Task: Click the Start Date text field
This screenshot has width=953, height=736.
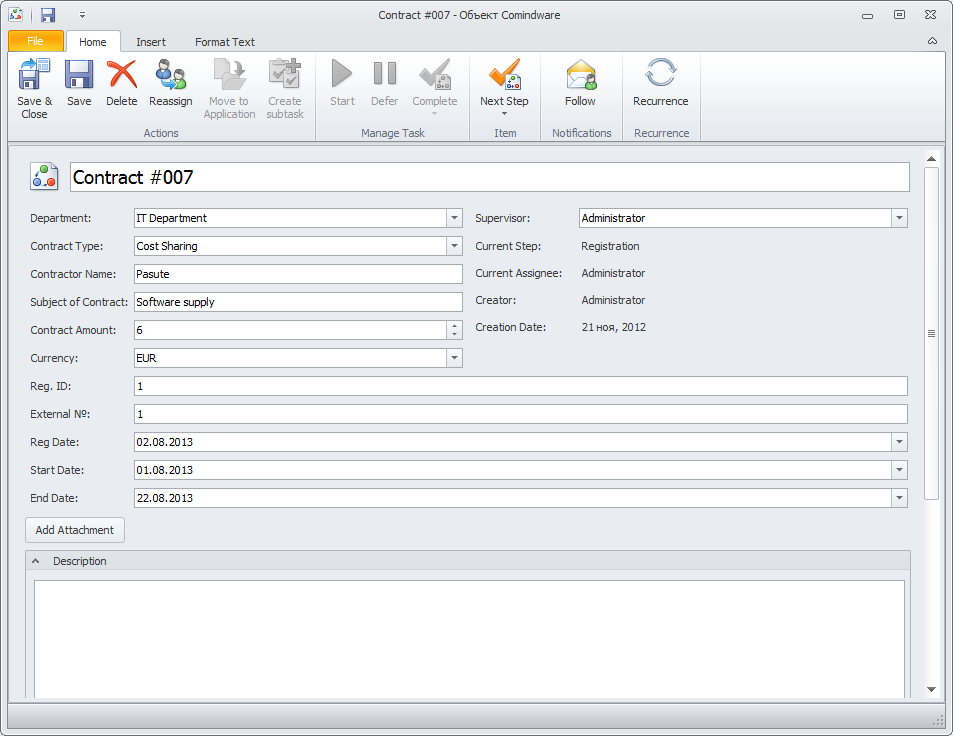Action: pyautogui.click(x=512, y=470)
